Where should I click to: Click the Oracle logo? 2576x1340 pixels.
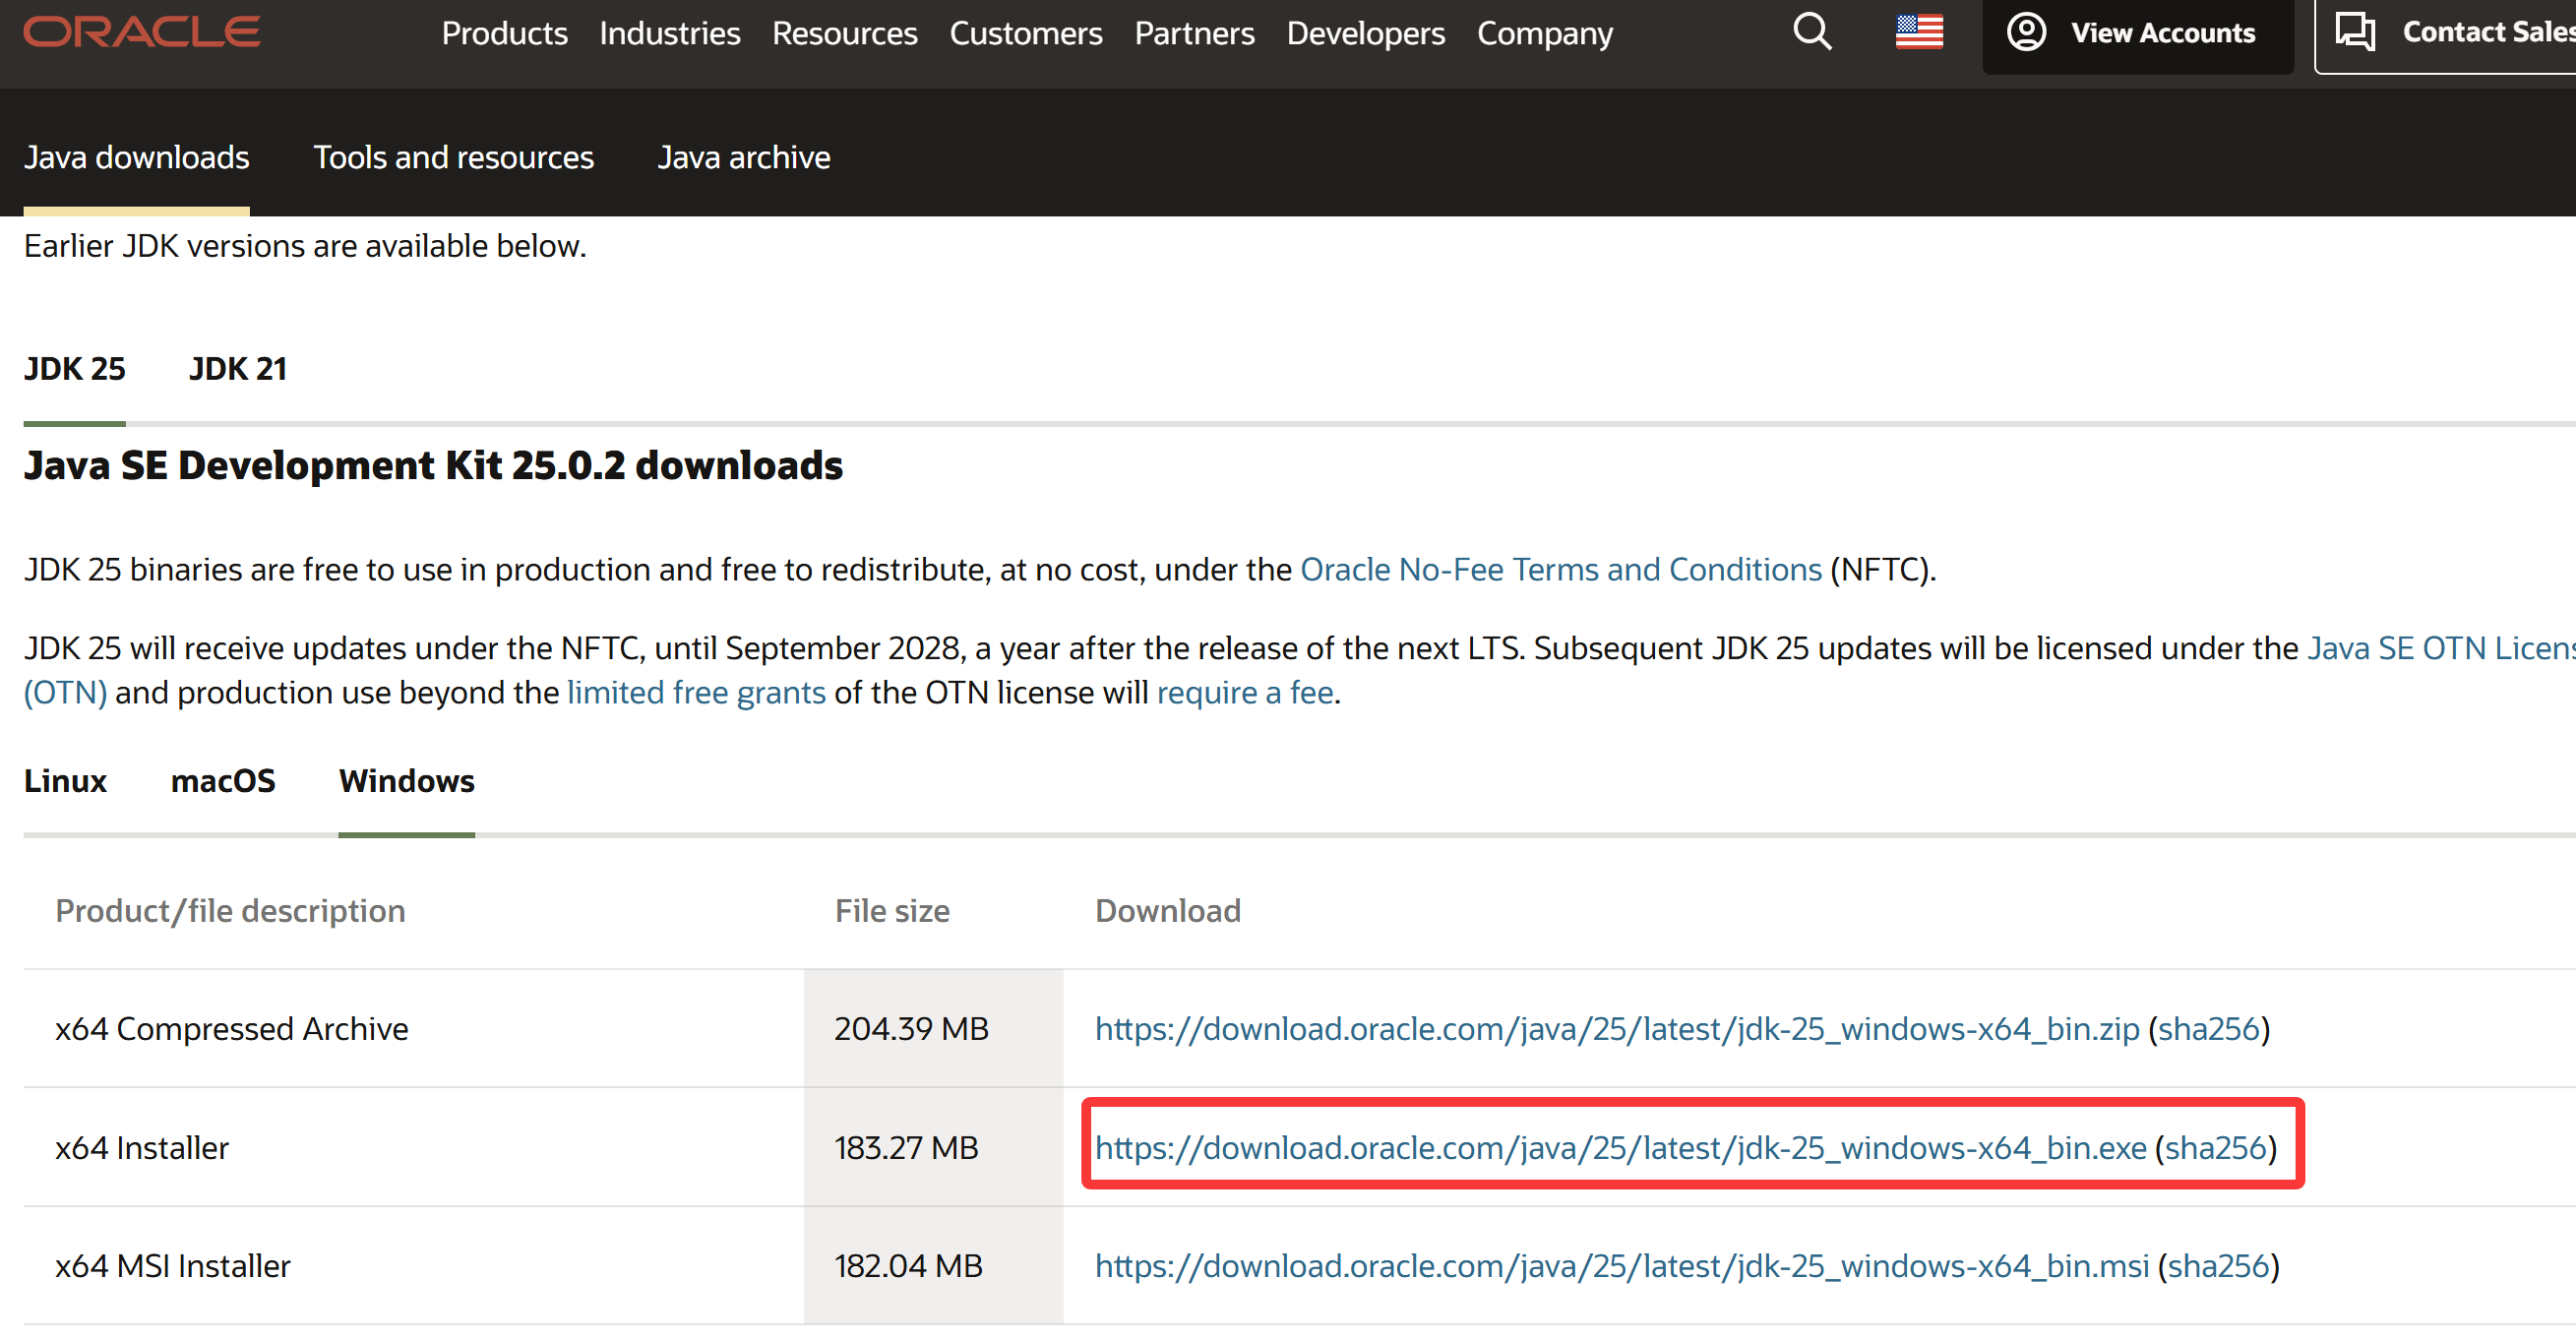coord(142,32)
